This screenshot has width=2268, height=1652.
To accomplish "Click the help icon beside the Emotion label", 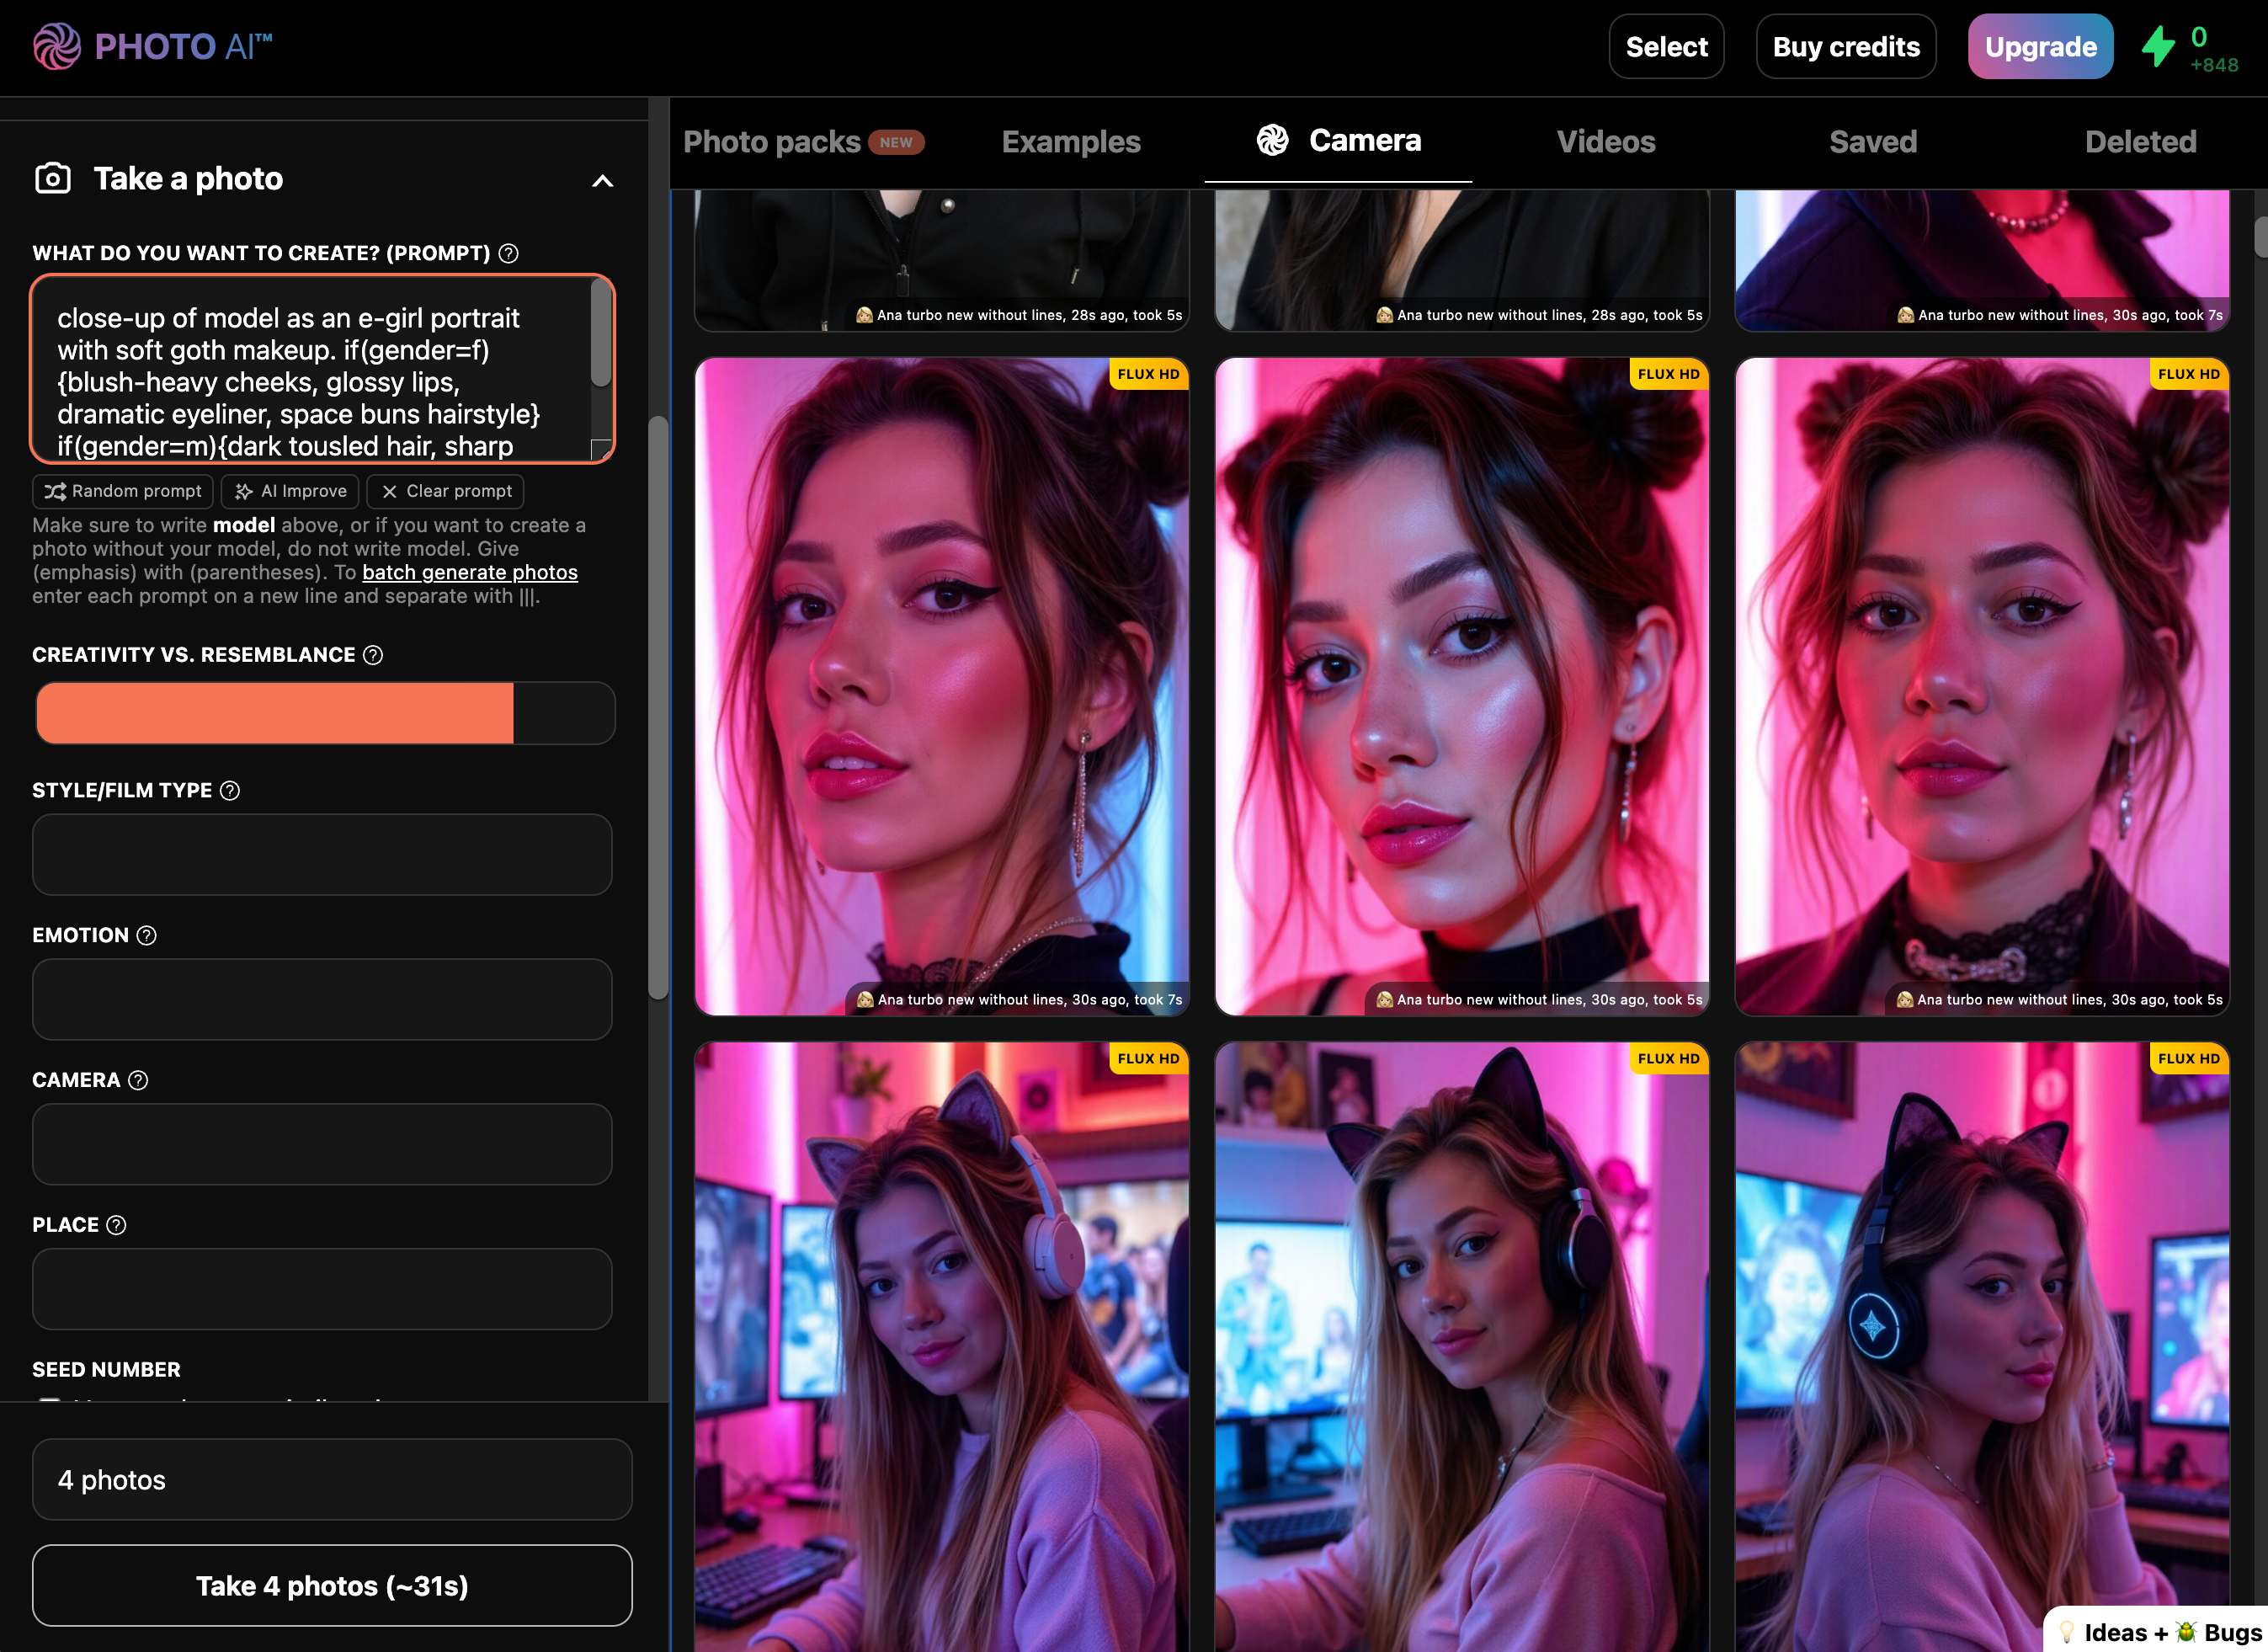I will click(x=147, y=936).
